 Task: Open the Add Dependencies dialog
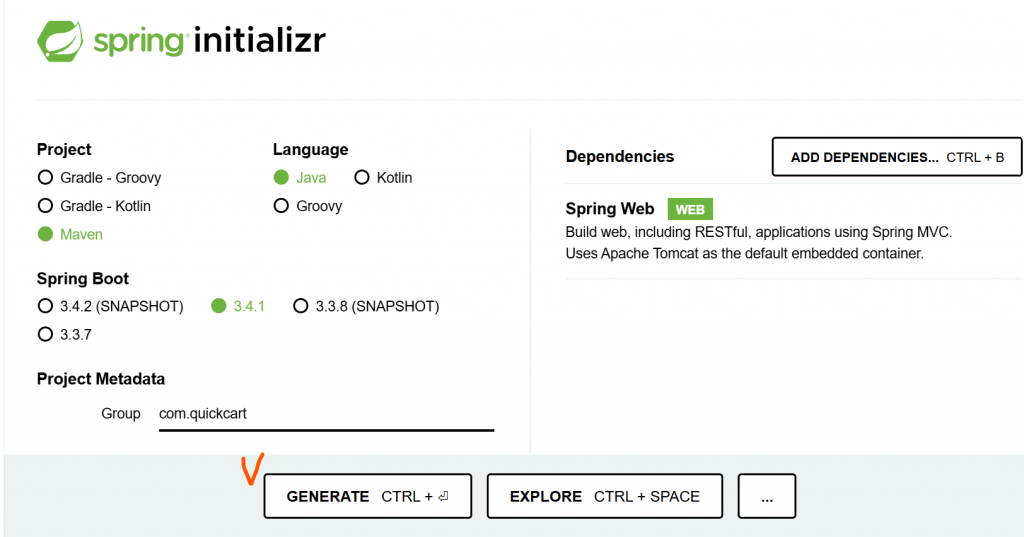pyautogui.click(x=896, y=157)
